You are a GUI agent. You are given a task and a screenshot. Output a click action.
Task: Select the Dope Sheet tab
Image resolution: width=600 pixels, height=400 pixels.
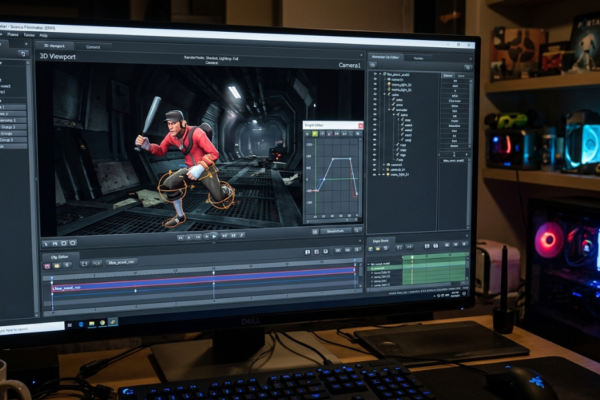381,240
